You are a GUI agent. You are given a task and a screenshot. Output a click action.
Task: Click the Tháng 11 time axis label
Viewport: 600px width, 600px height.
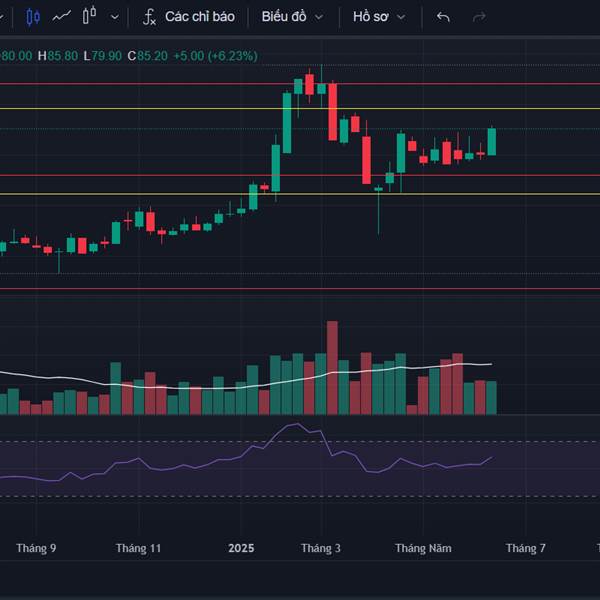tap(139, 548)
